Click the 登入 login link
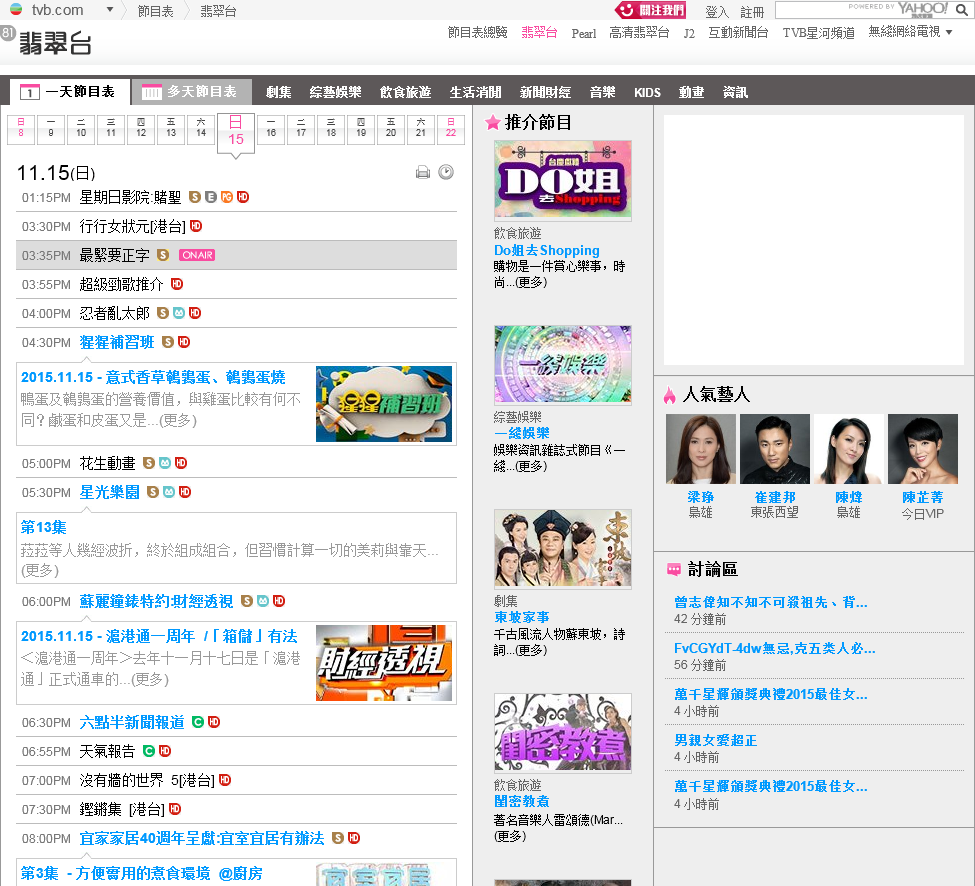Screen dimensions: 975x886 click(716, 12)
